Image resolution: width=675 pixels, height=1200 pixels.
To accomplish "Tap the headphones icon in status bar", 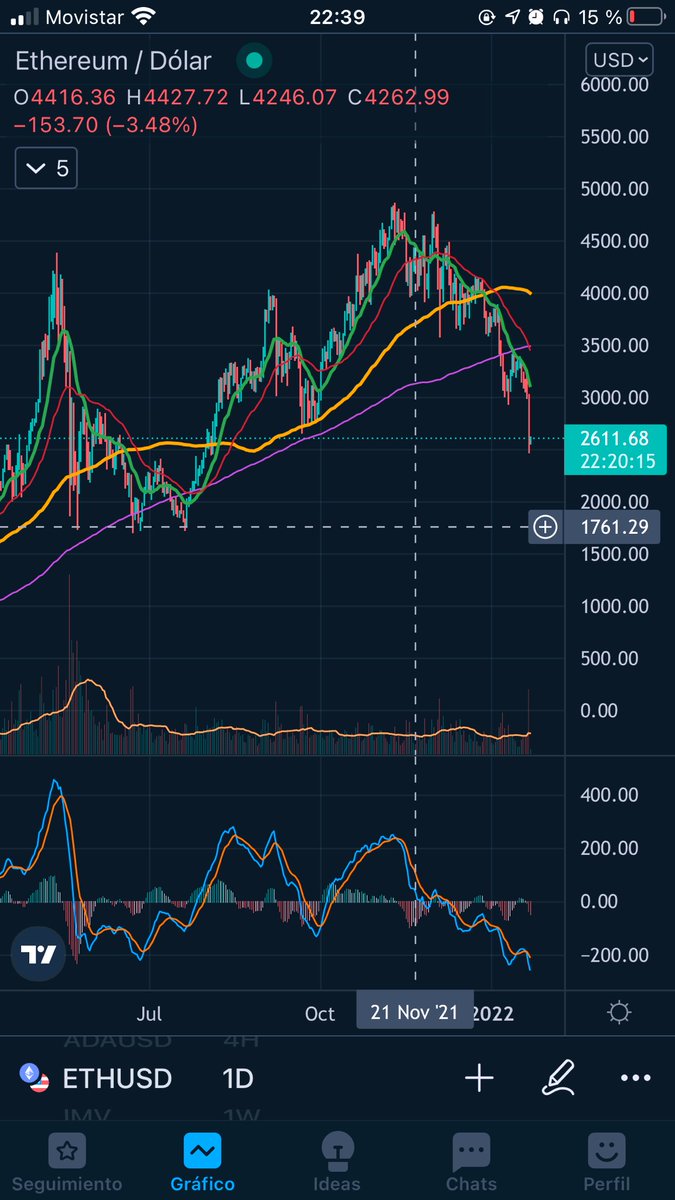I will tap(560, 17).
